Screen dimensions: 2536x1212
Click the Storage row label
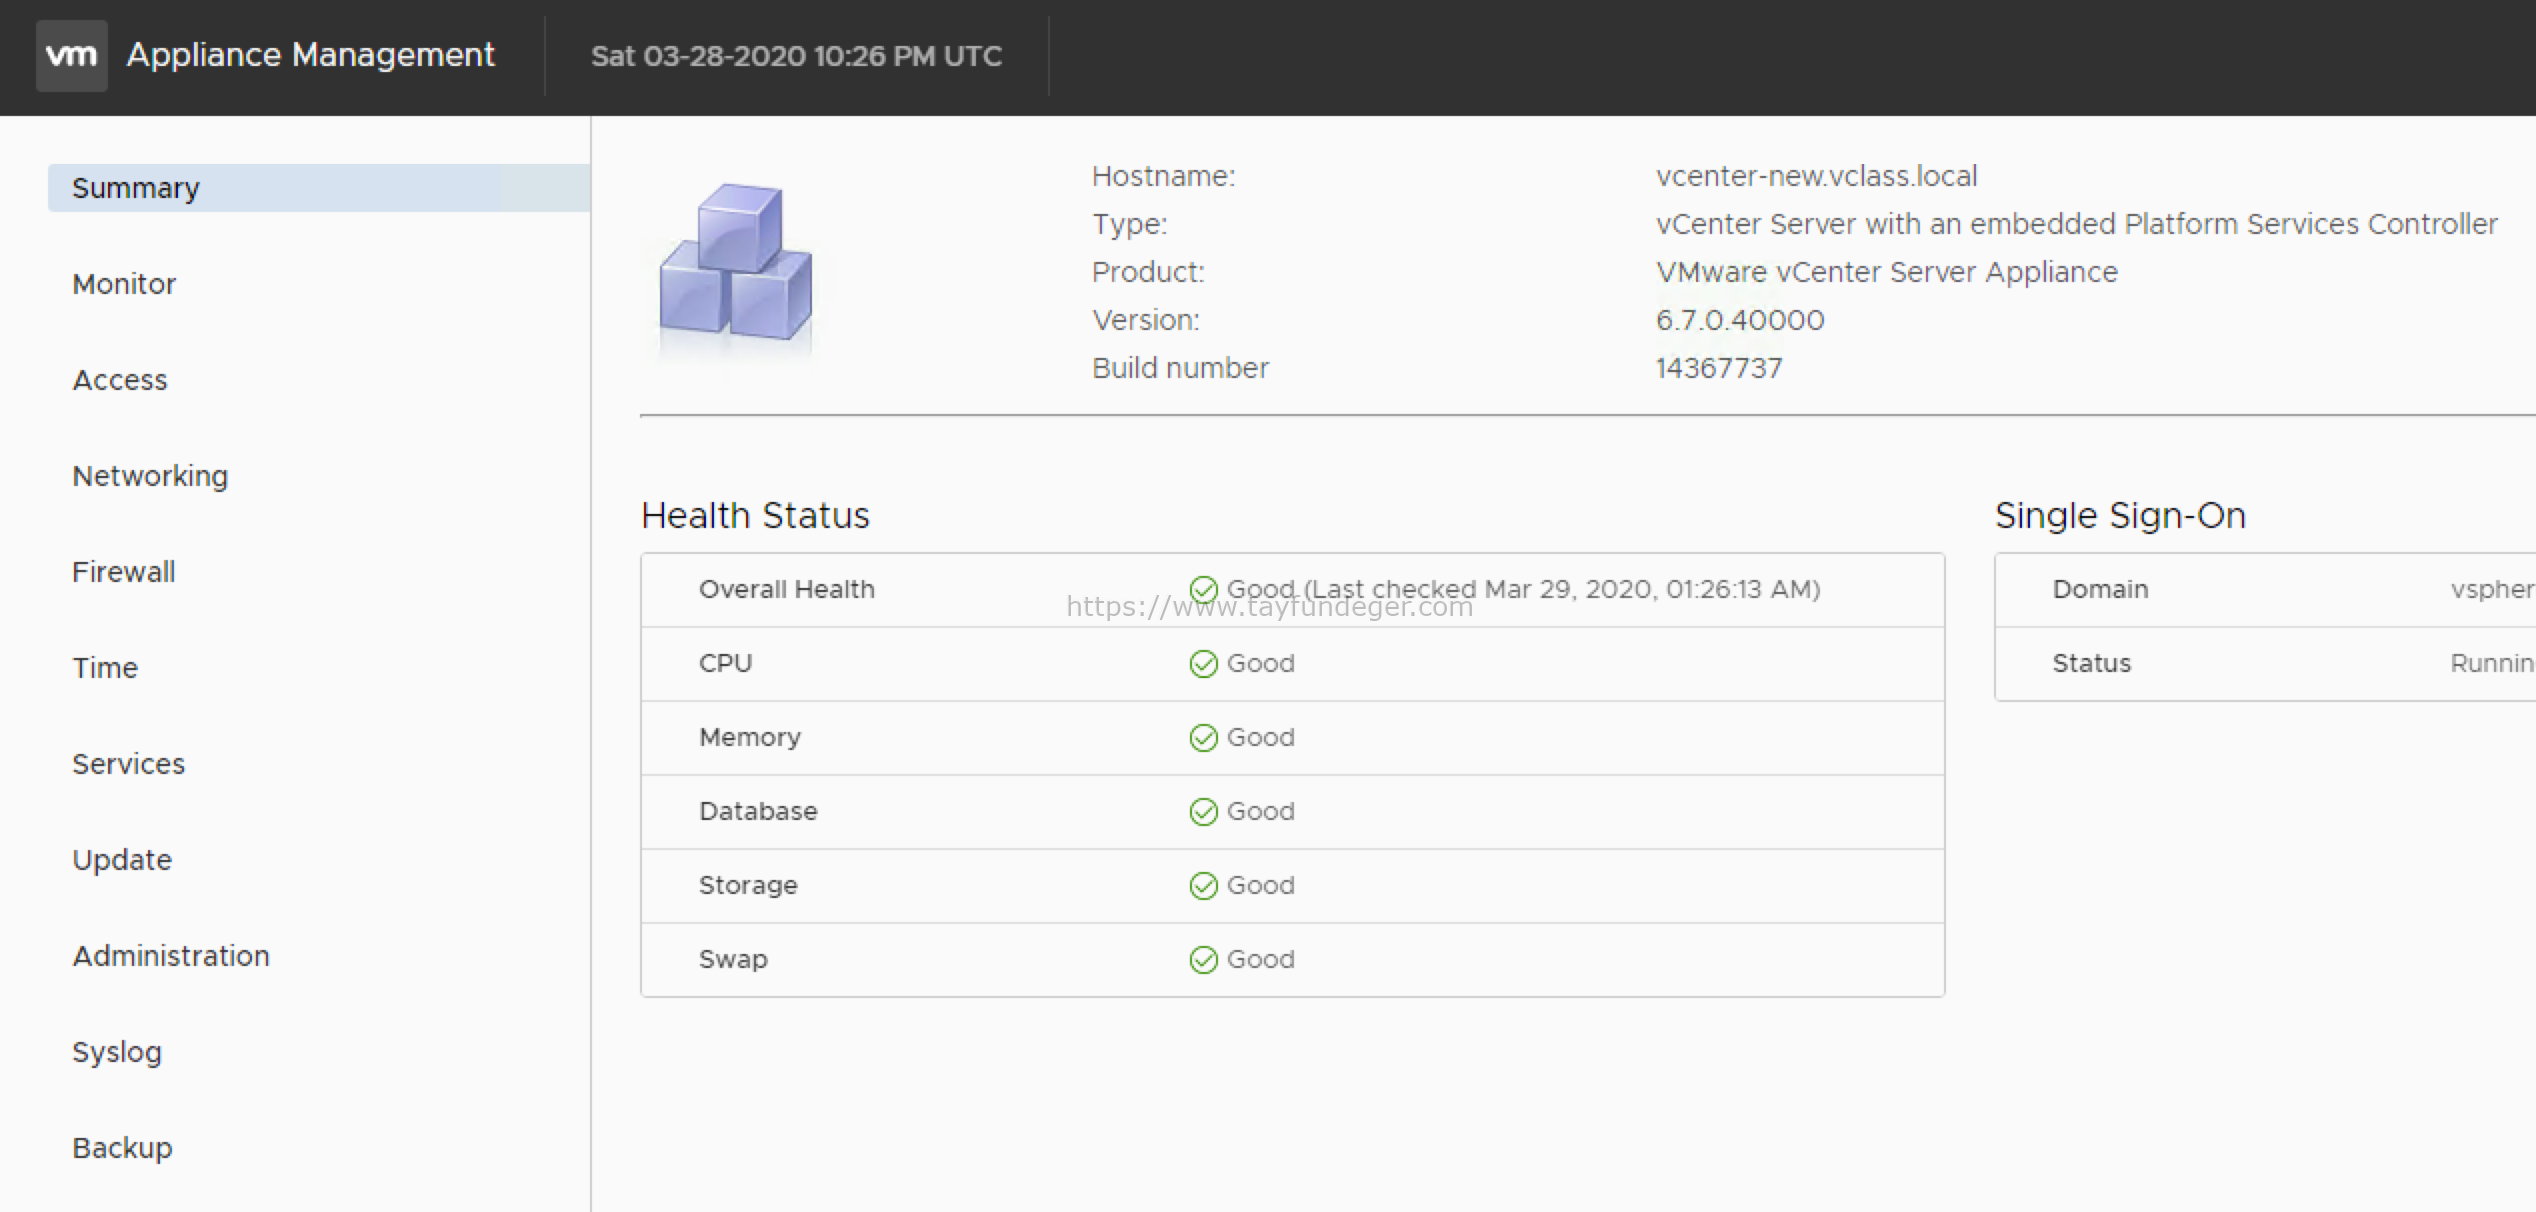coord(748,886)
